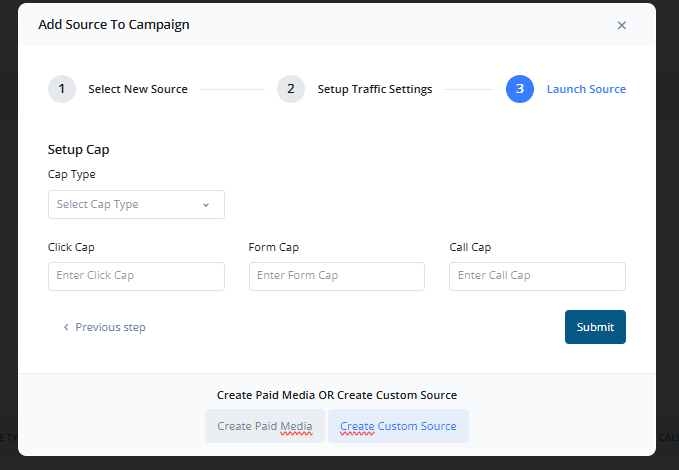Go to the Select New Source step

pyautogui.click(x=138, y=89)
